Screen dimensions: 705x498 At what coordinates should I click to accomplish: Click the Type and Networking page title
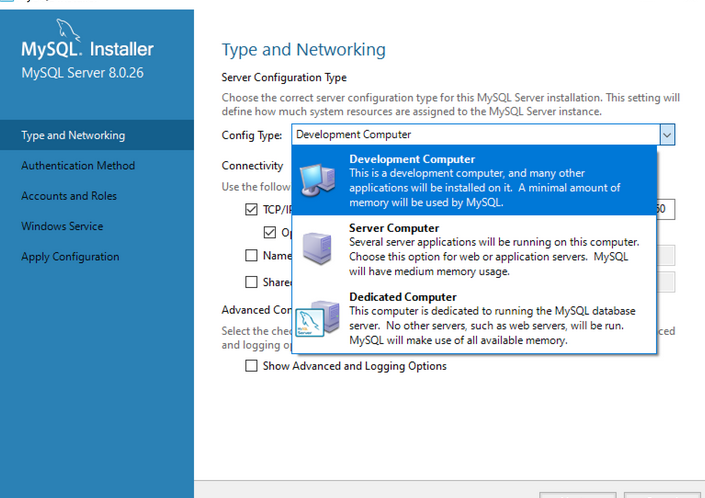[x=303, y=49]
